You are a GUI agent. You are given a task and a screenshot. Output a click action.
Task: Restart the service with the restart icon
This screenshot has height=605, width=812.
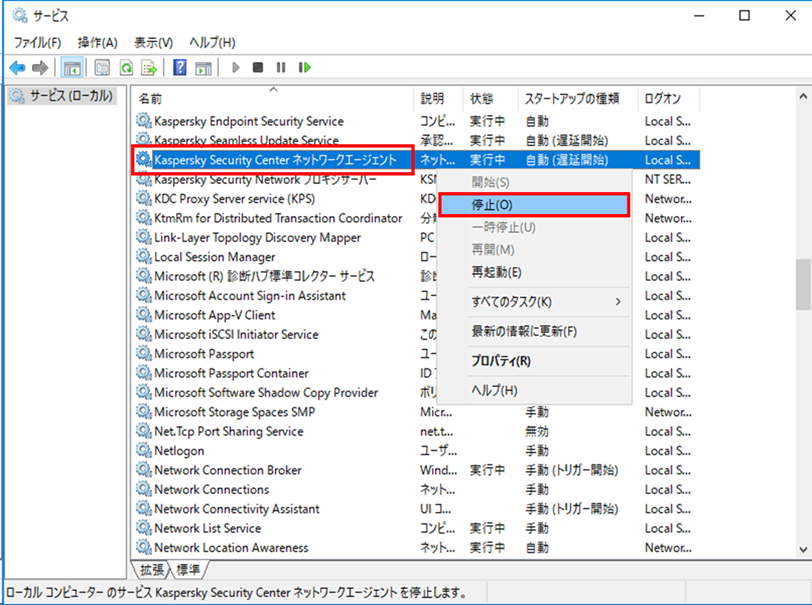click(305, 67)
